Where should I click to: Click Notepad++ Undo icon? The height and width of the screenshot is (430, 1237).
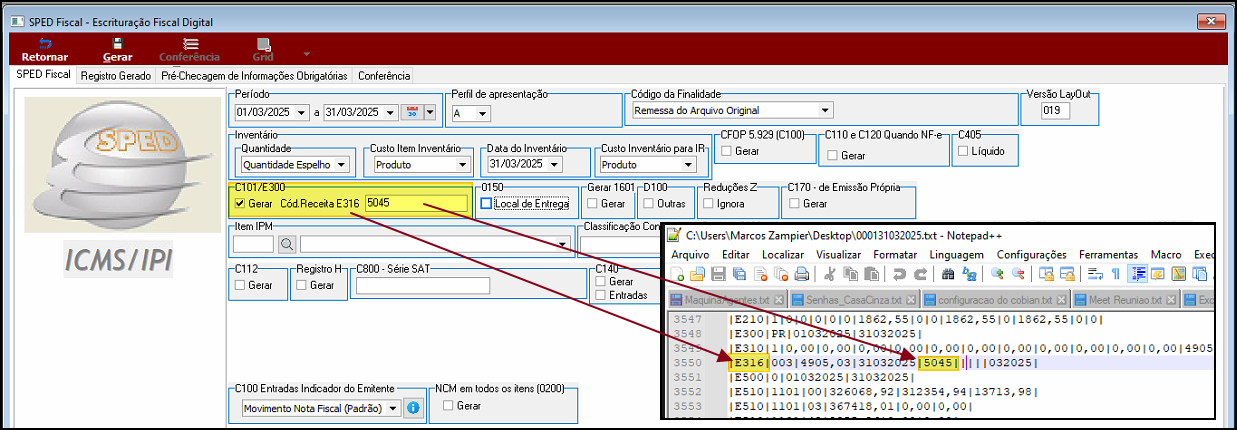(x=899, y=273)
